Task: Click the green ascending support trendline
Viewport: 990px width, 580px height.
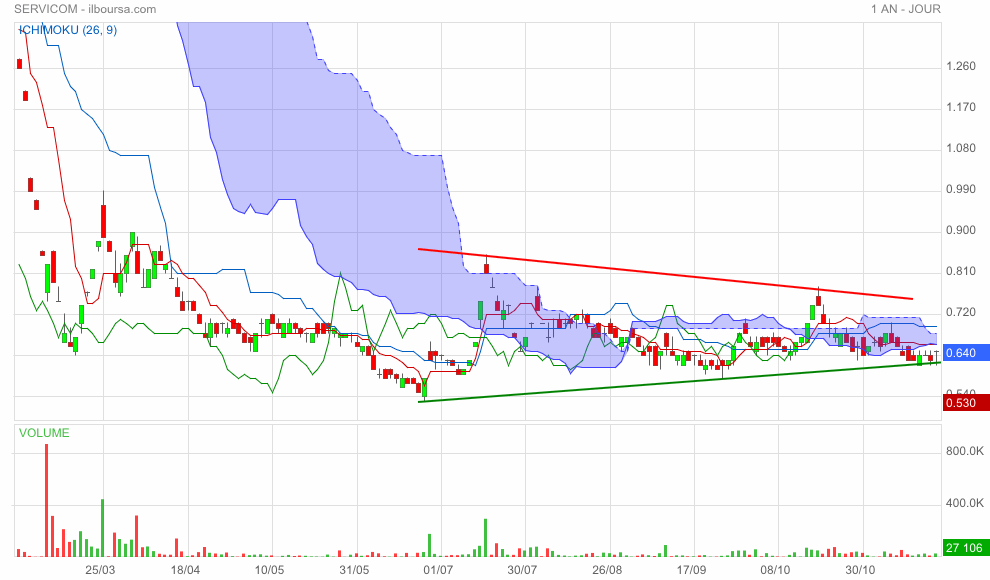Action: coord(679,381)
